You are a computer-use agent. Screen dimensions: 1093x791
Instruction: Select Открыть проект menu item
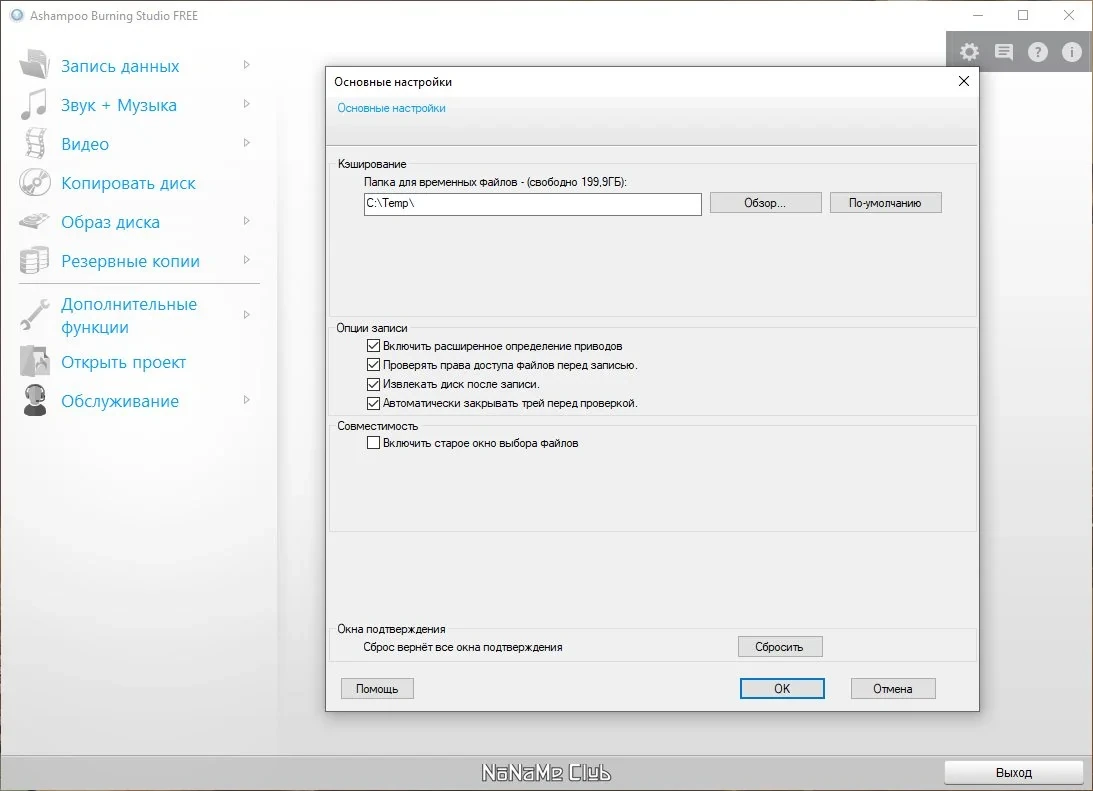tap(123, 362)
